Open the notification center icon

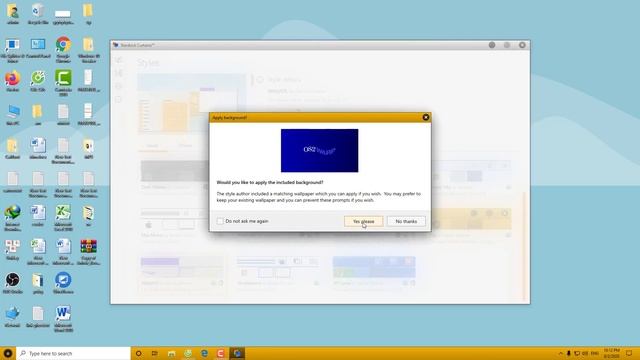click(x=629, y=353)
